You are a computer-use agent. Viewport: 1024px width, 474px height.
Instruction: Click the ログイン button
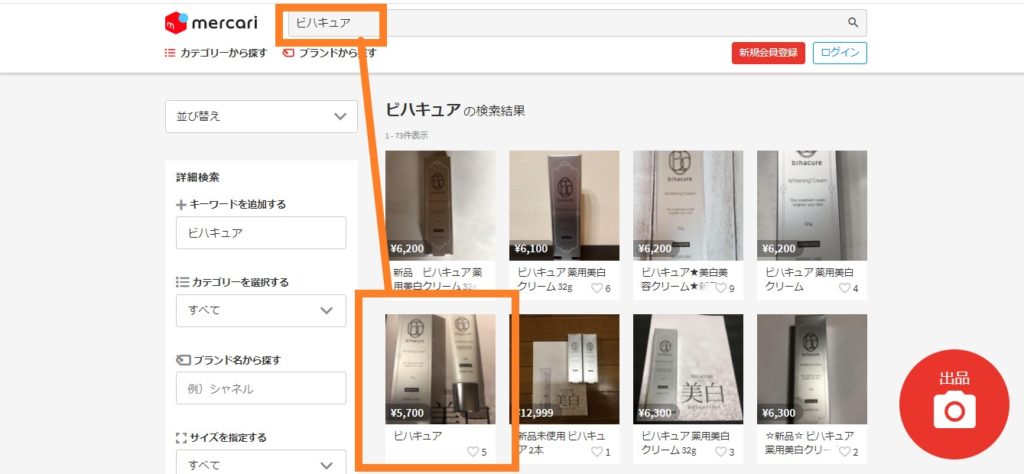coord(840,53)
